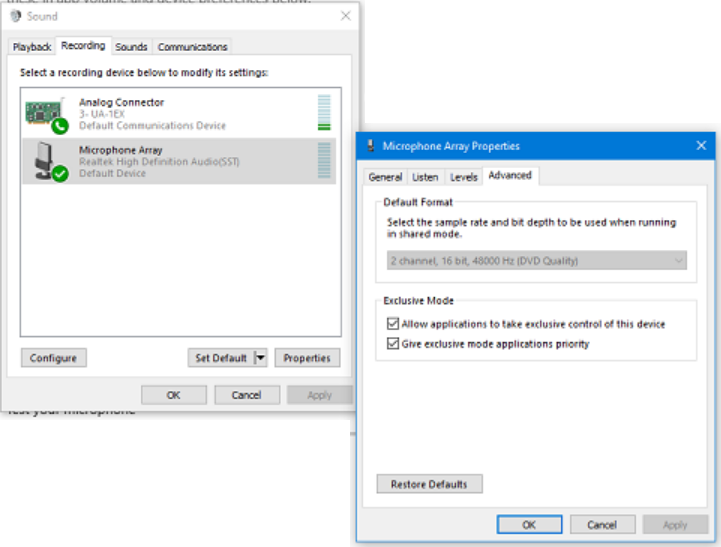Viewport: 721px width, 547px height.
Task: Select the Microphone Array device name
Action: pyautogui.click(x=120, y=150)
